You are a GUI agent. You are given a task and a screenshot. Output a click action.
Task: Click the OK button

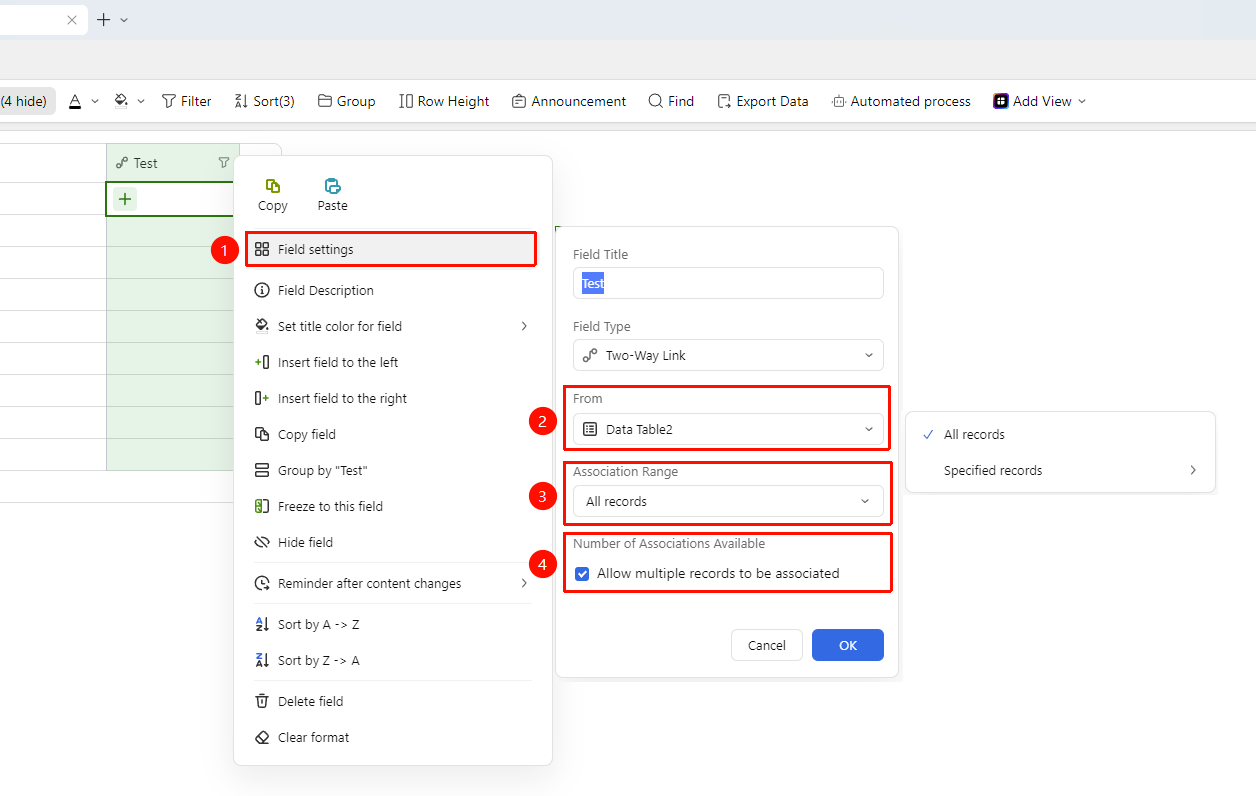tap(848, 645)
